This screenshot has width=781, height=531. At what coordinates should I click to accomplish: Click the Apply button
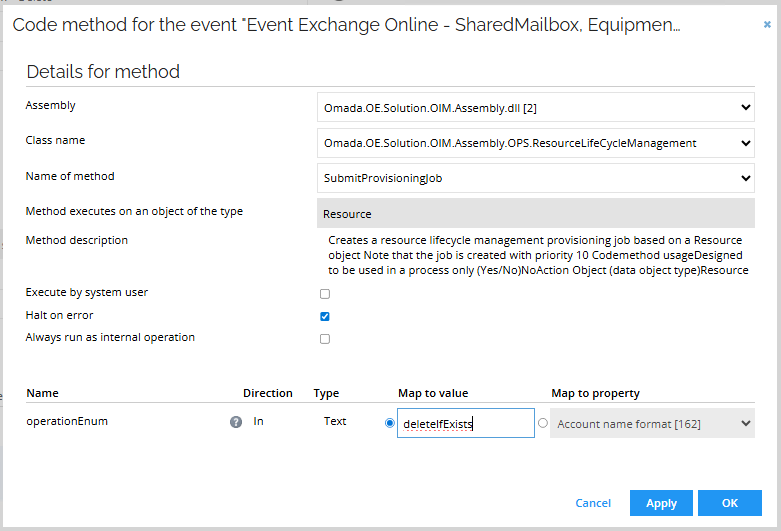pos(661,503)
